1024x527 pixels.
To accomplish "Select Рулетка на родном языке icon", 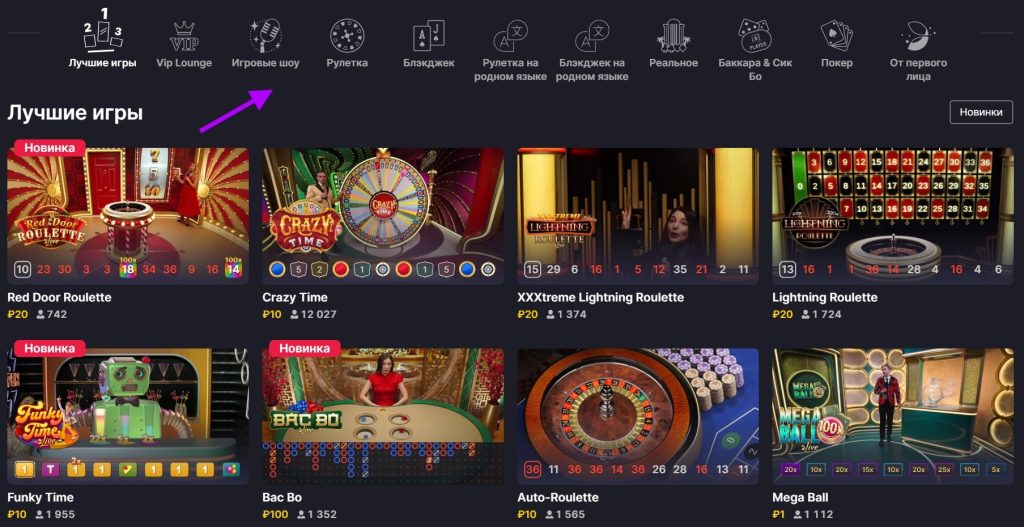I will (x=511, y=36).
